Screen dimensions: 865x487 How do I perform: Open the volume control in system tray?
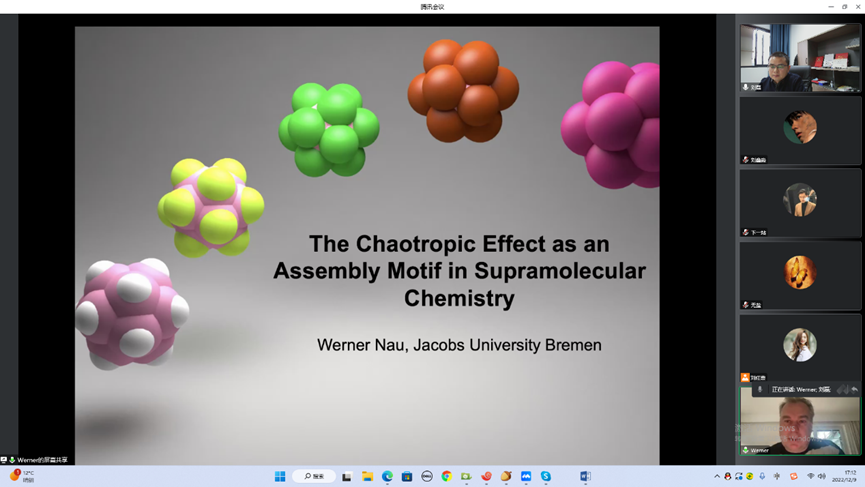tap(822, 477)
